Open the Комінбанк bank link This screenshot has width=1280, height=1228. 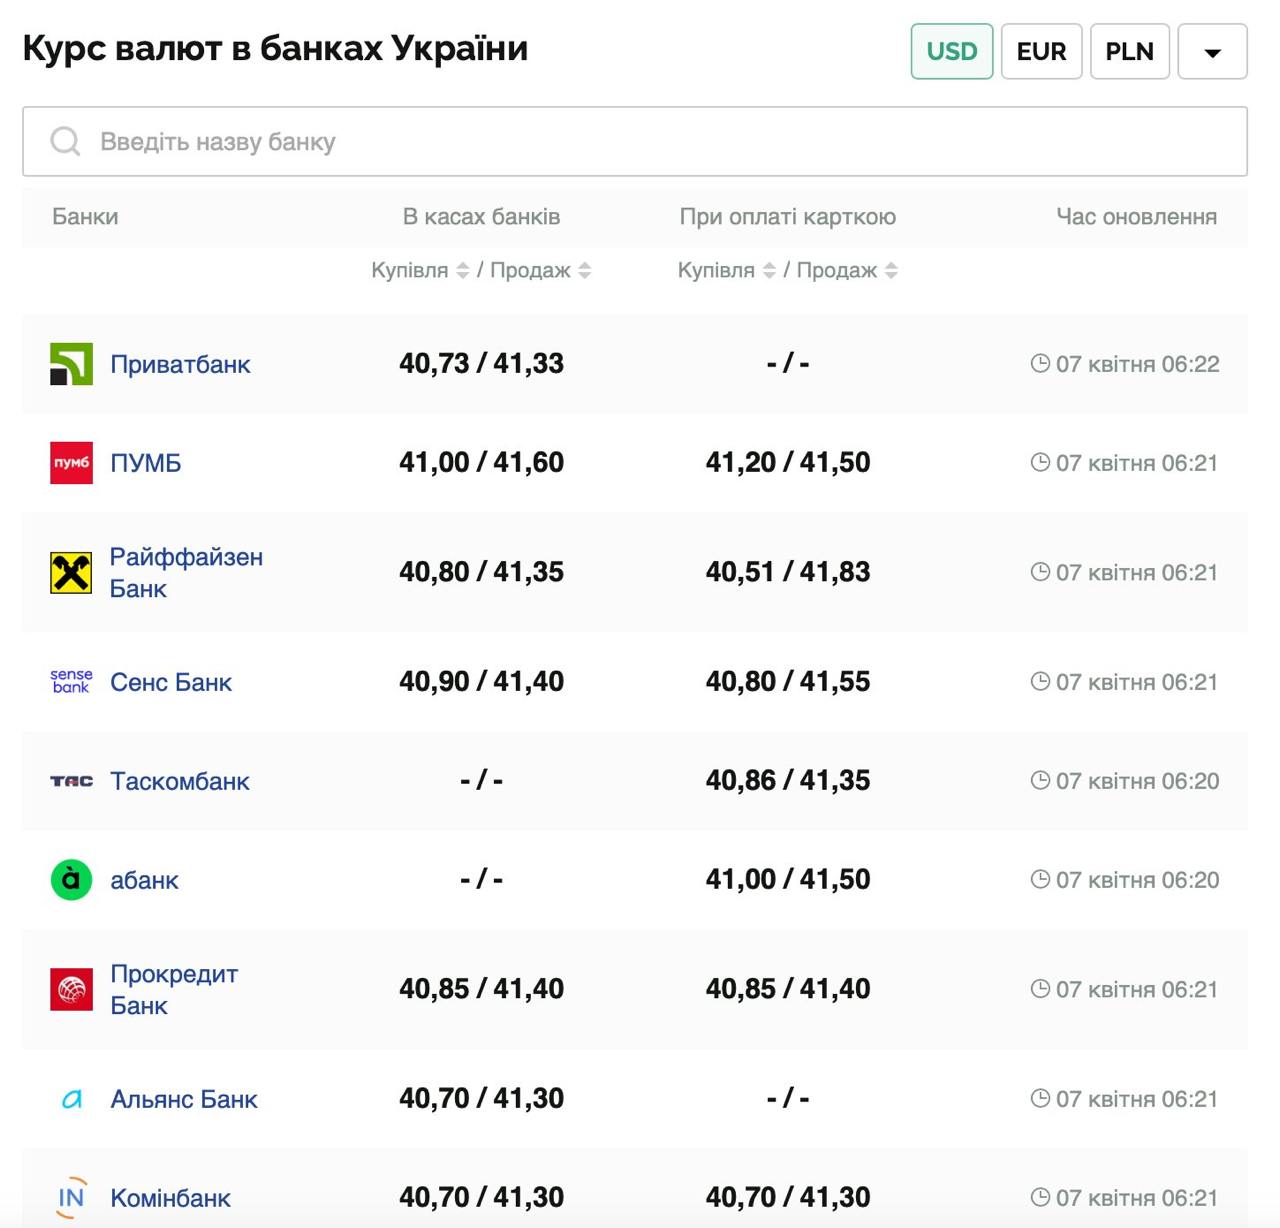(170, 1198)
